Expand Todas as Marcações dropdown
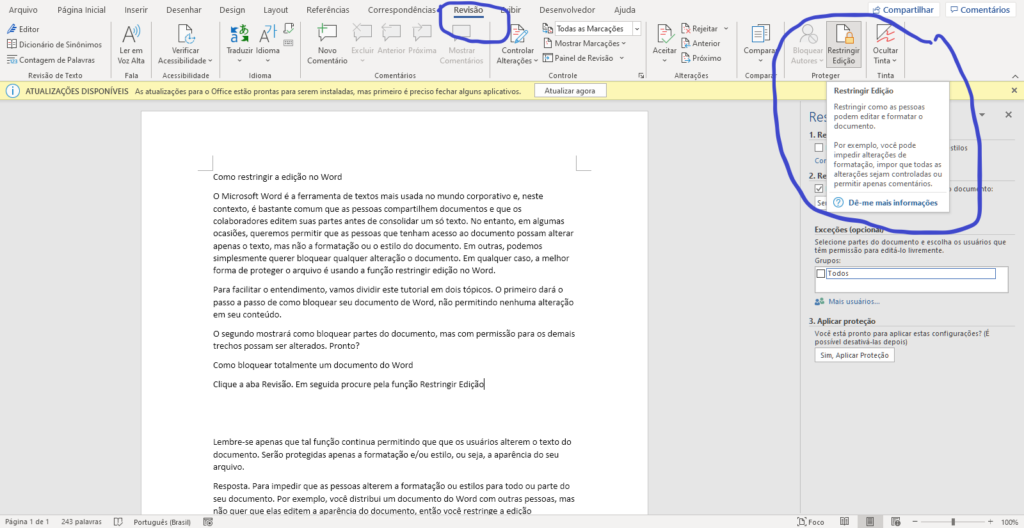 click(x=636, y=29)
